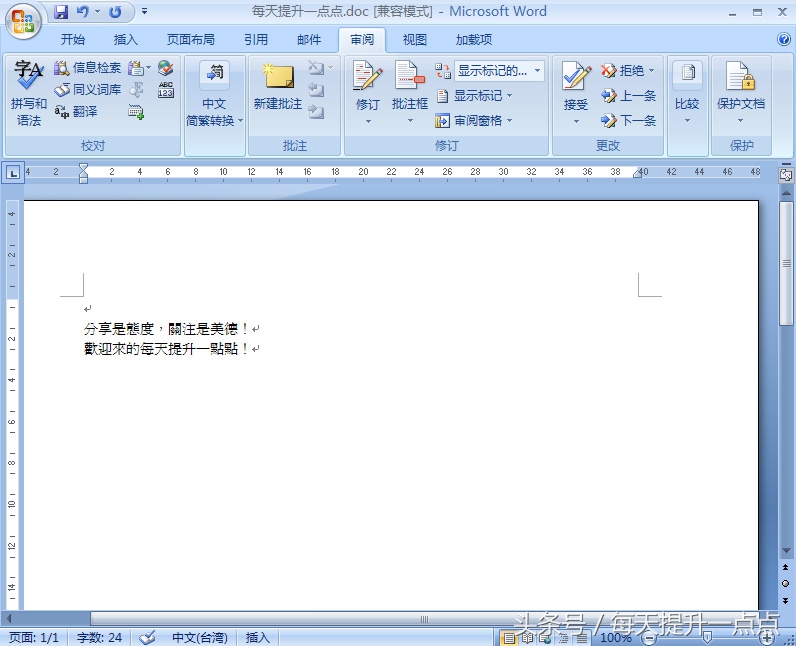Click the zoom out minus button
This screenshot has width=796, height=646.
pos(648,638)
